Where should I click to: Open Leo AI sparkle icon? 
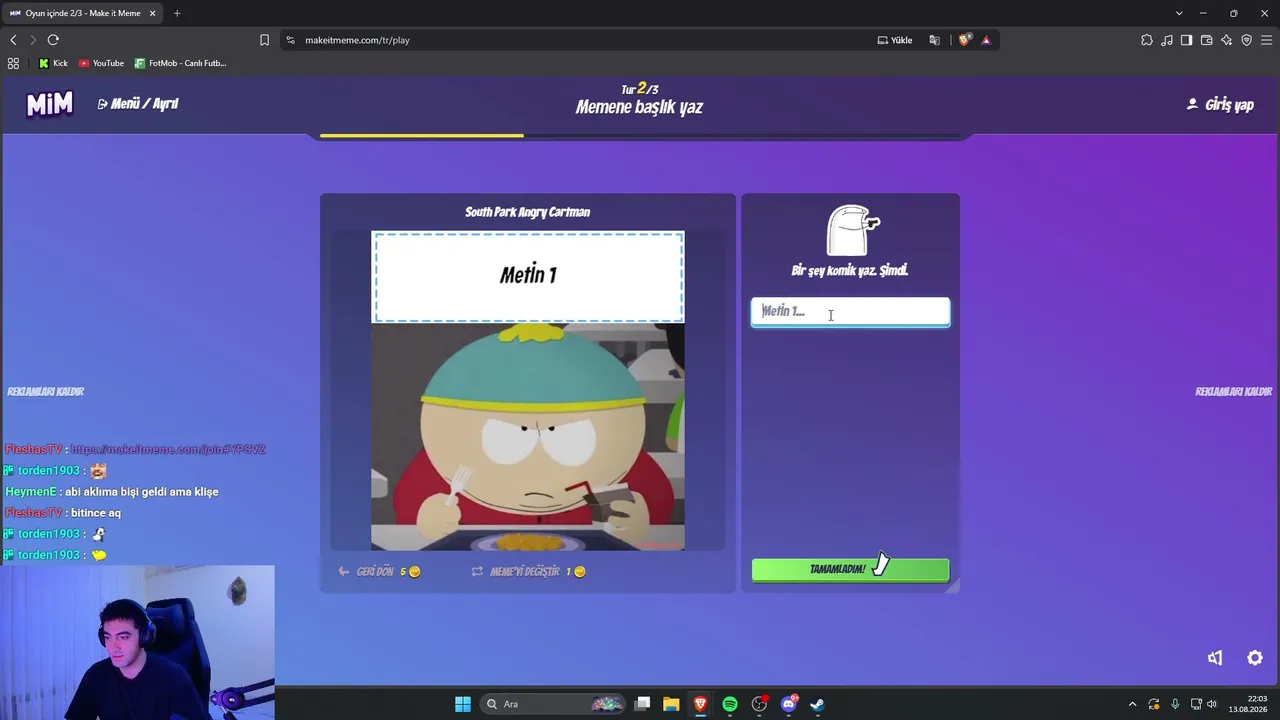(x=1226, y=40)
